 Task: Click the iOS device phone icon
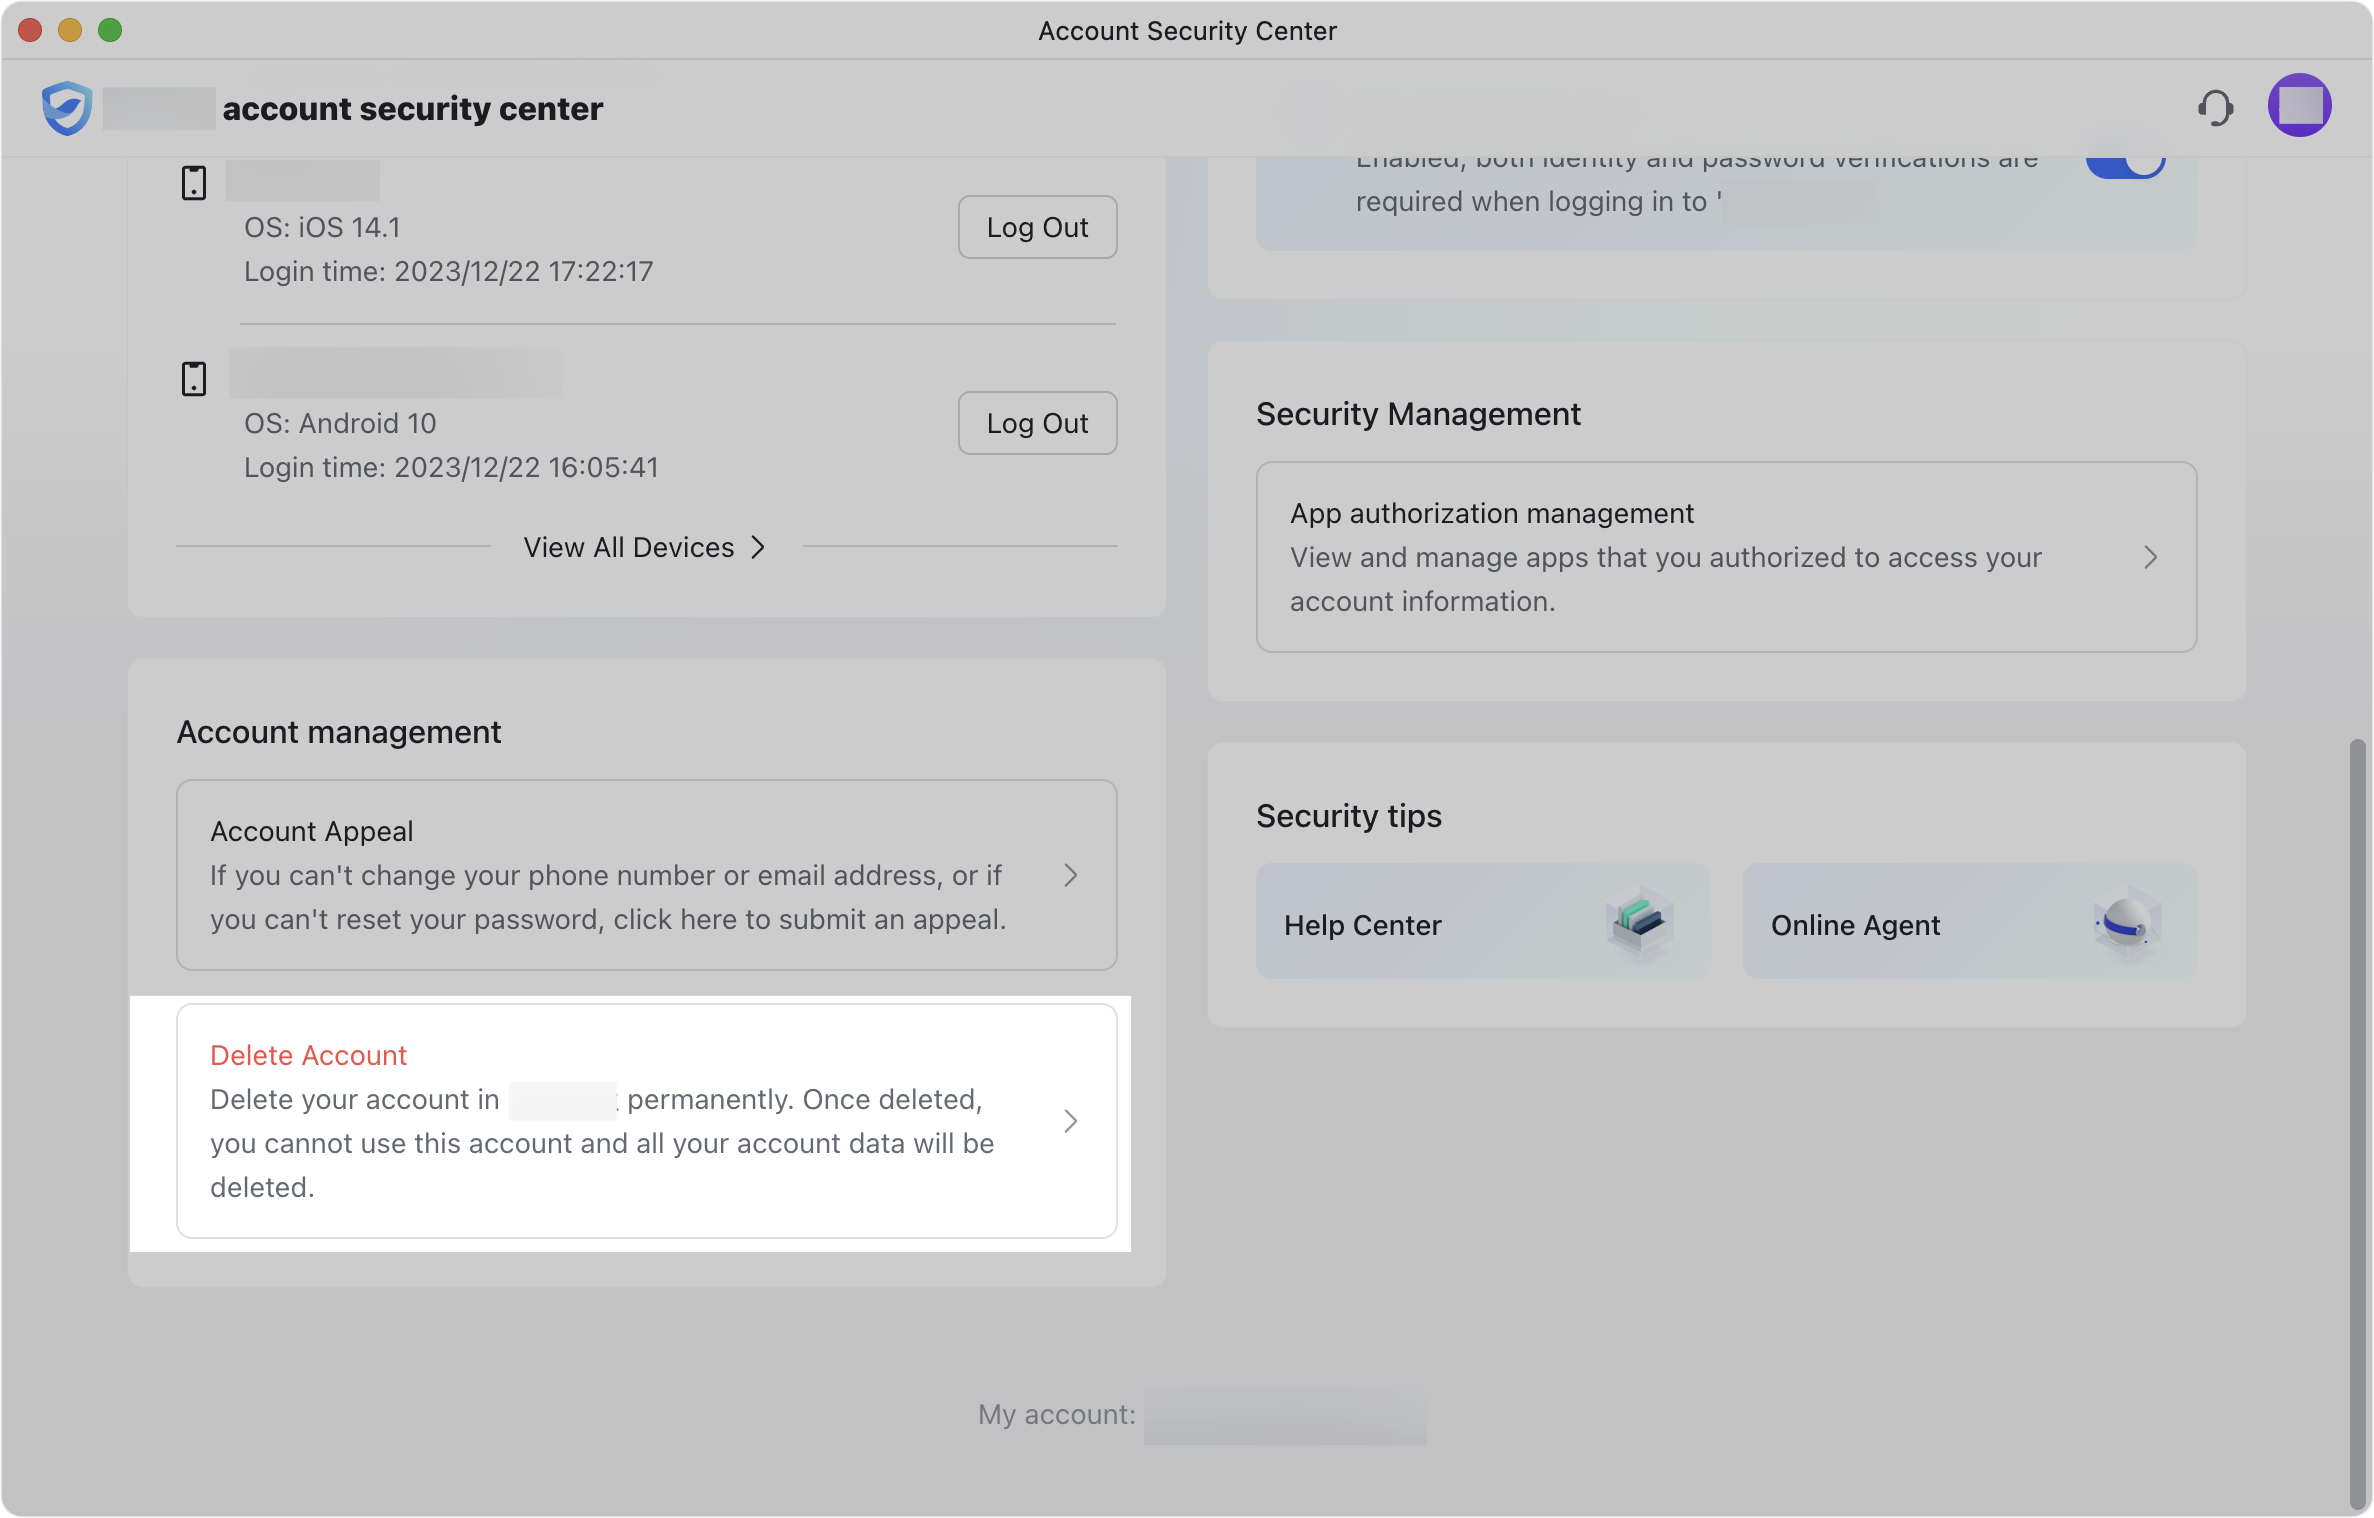tap(194, 183)
